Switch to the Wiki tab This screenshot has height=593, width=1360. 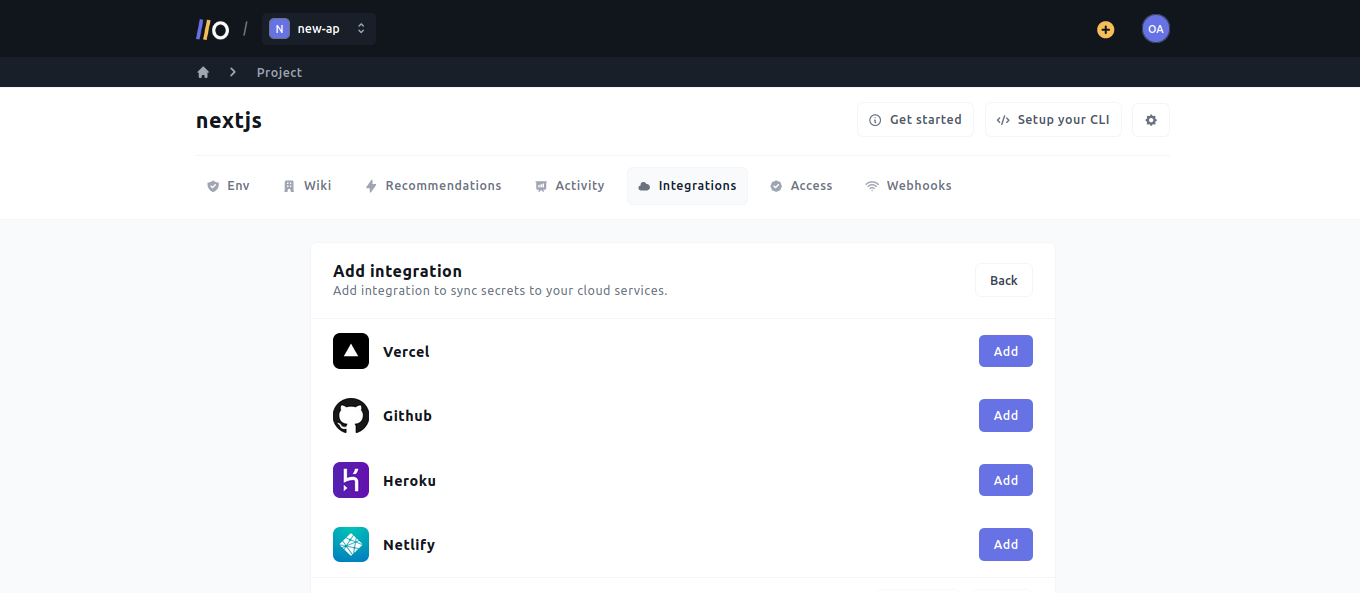click(307, 186)
